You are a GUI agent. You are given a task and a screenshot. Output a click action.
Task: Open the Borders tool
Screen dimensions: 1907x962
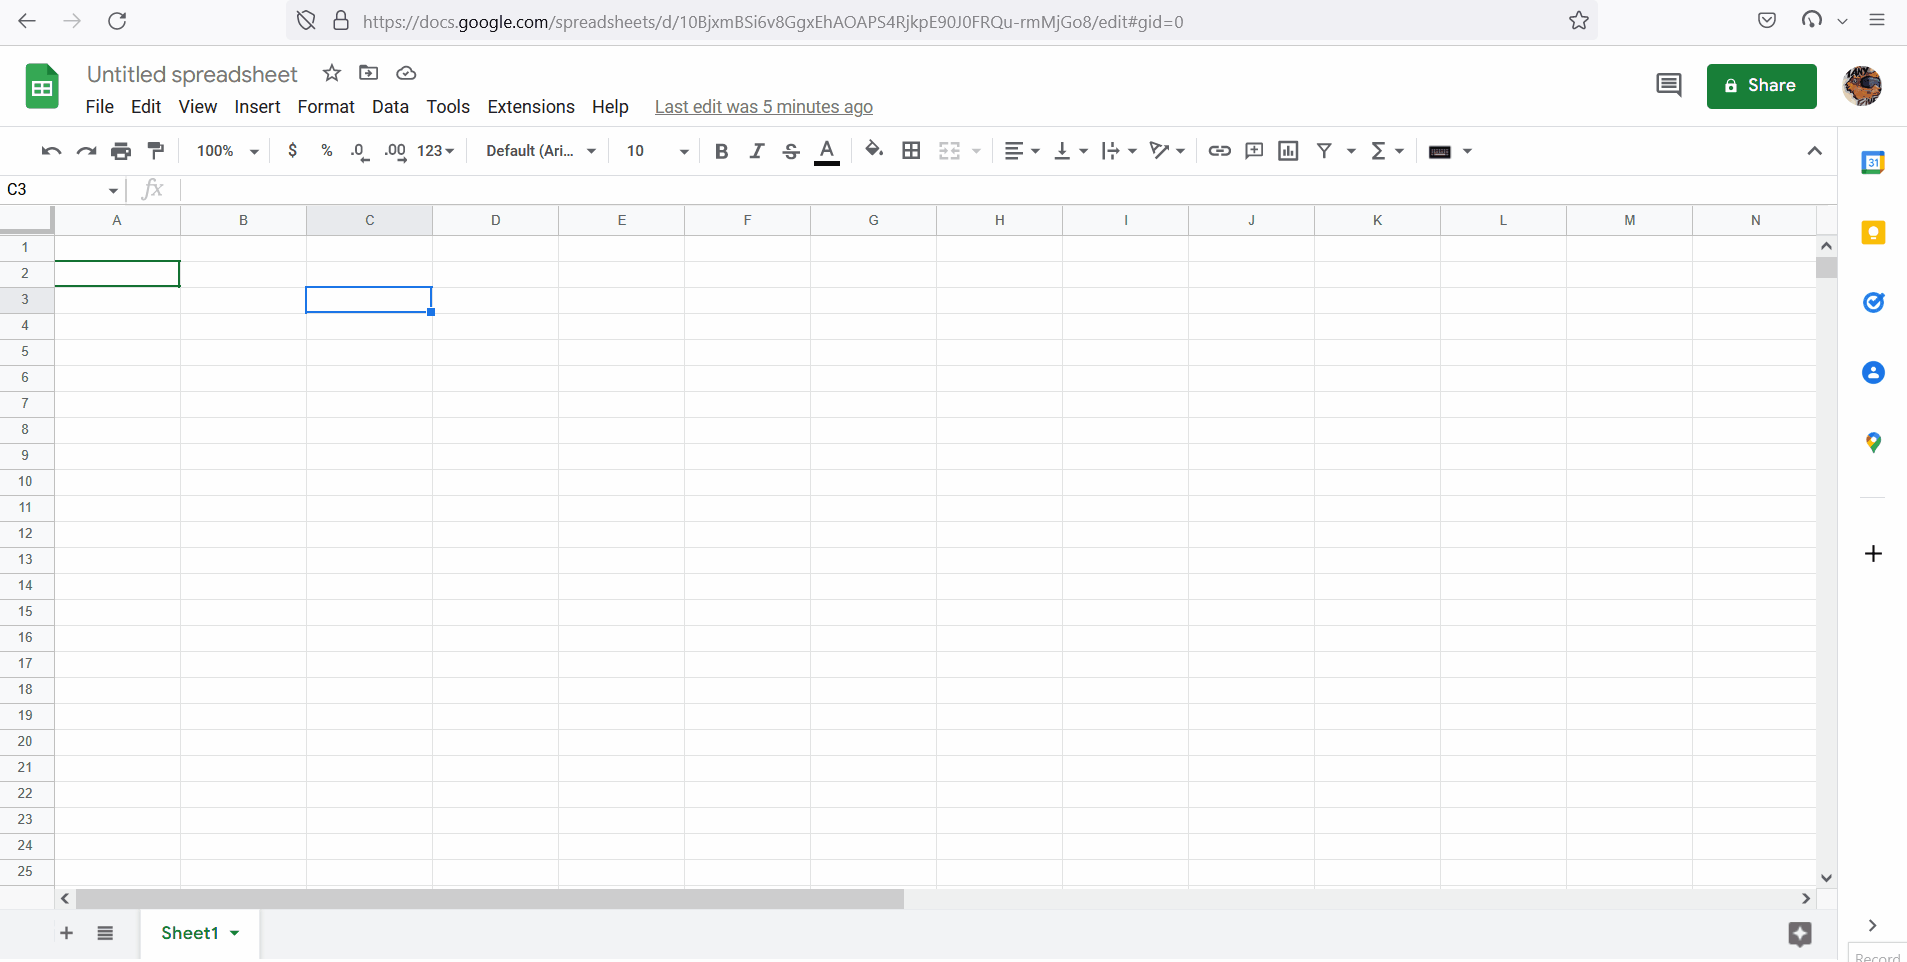(911, 150)
